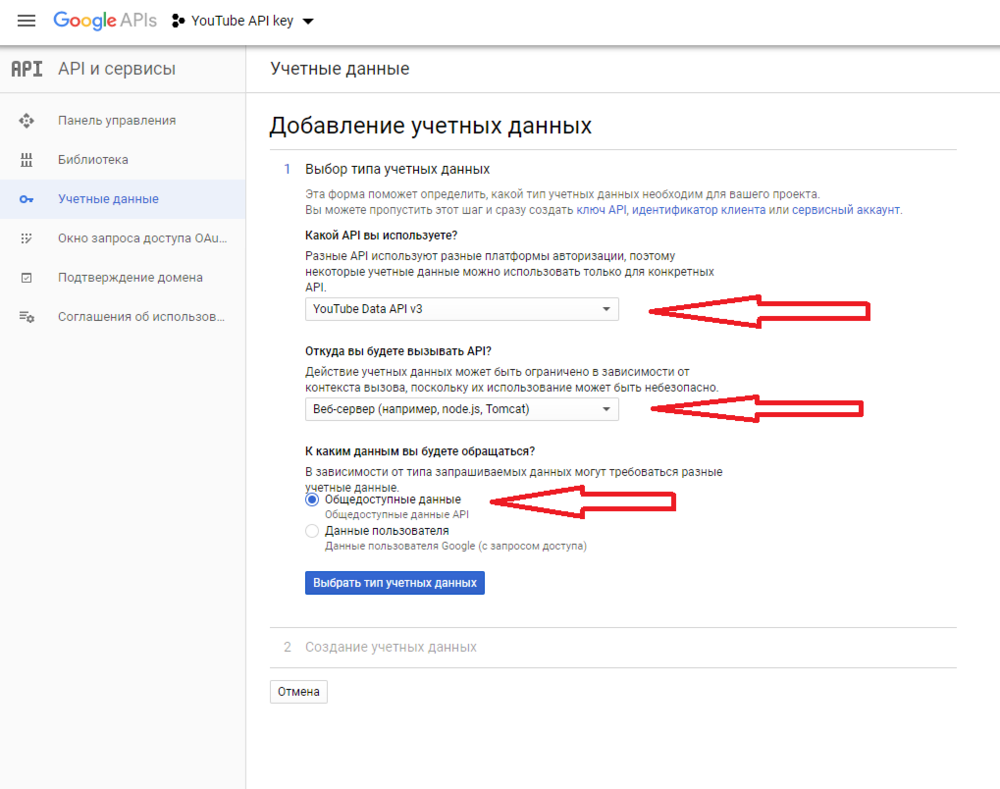The width and height of the screenshot is (1000, 789).
Task: Expand the Веб-сервер platform dropdown
Action: 461,410
